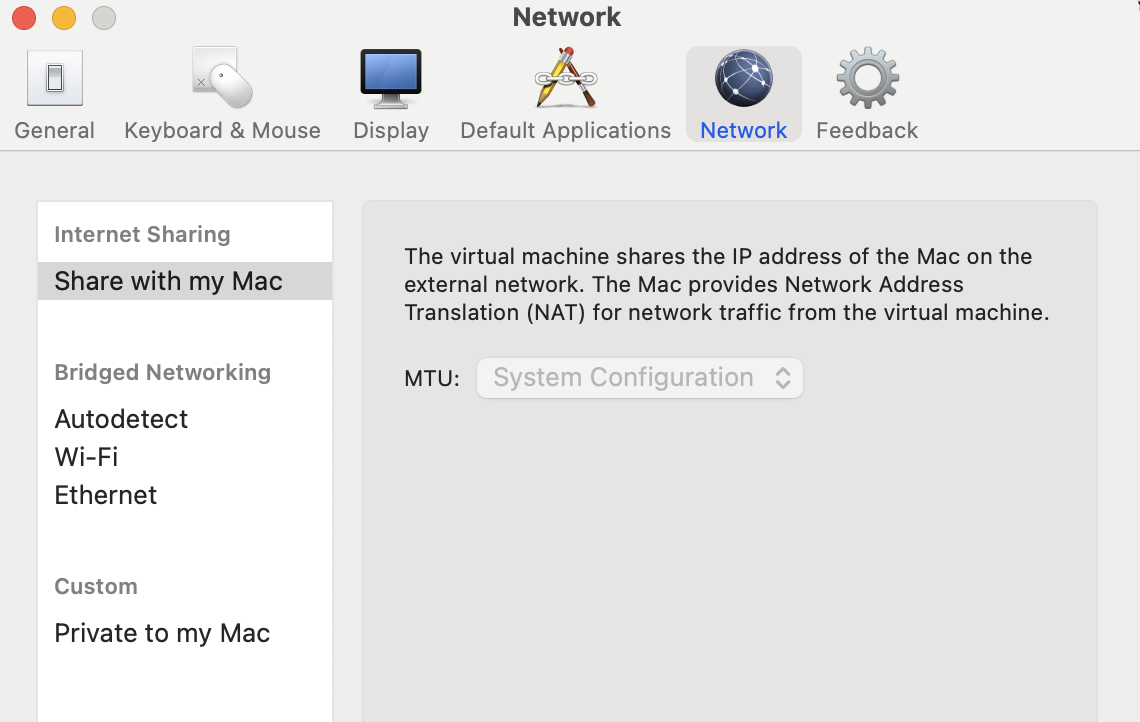Screen dimensions: 1140x722
Task: Open the Feedback gear icon
Action: (x=867, y=78)
